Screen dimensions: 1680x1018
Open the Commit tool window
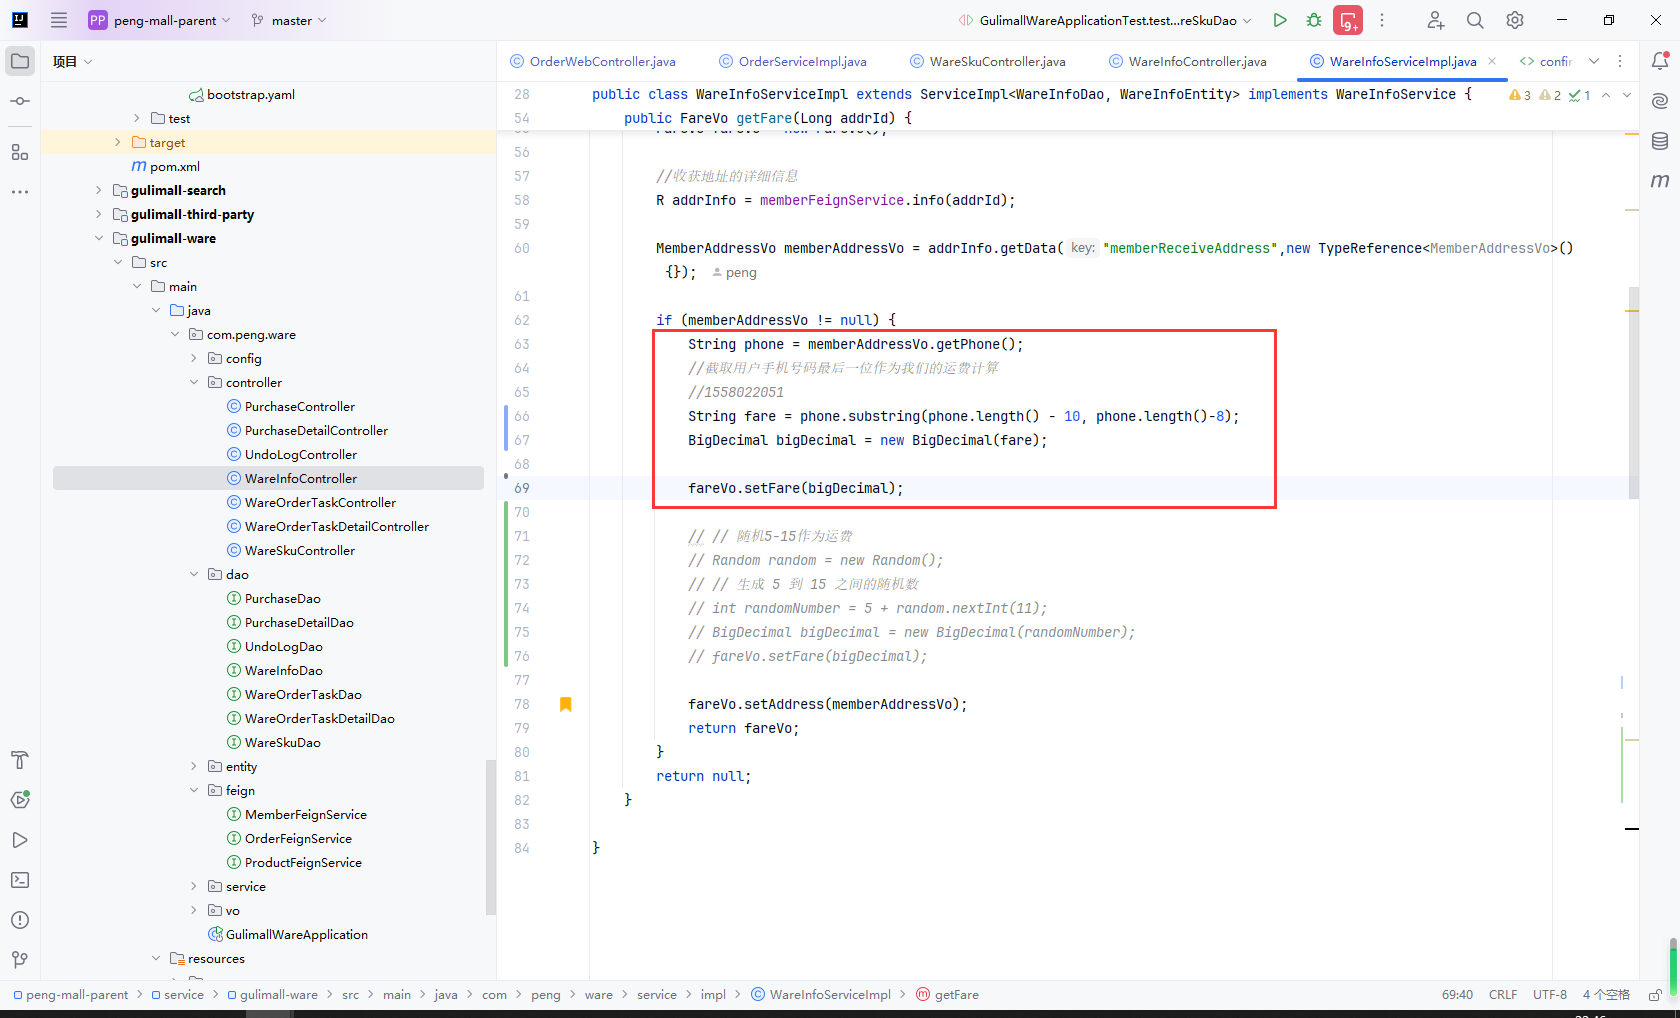pyautogui.click(x=20, y=101)
